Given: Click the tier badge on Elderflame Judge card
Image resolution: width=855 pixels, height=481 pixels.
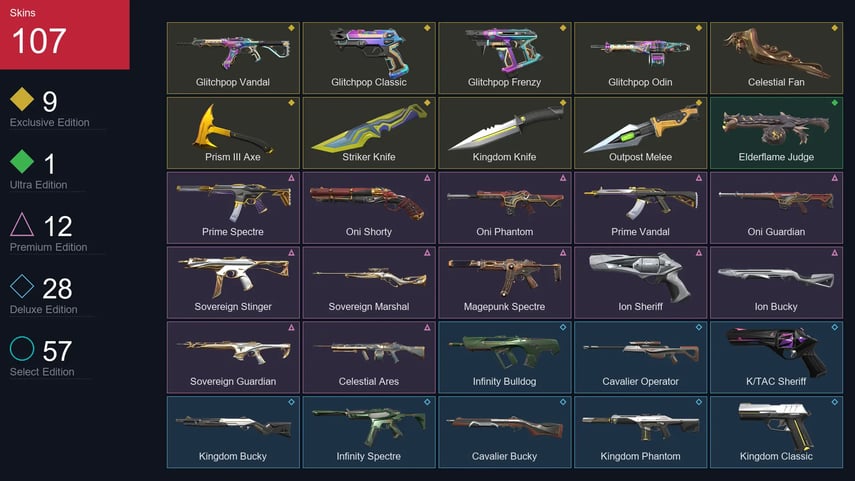Looking at the screenshot, I should pos(834,103).
